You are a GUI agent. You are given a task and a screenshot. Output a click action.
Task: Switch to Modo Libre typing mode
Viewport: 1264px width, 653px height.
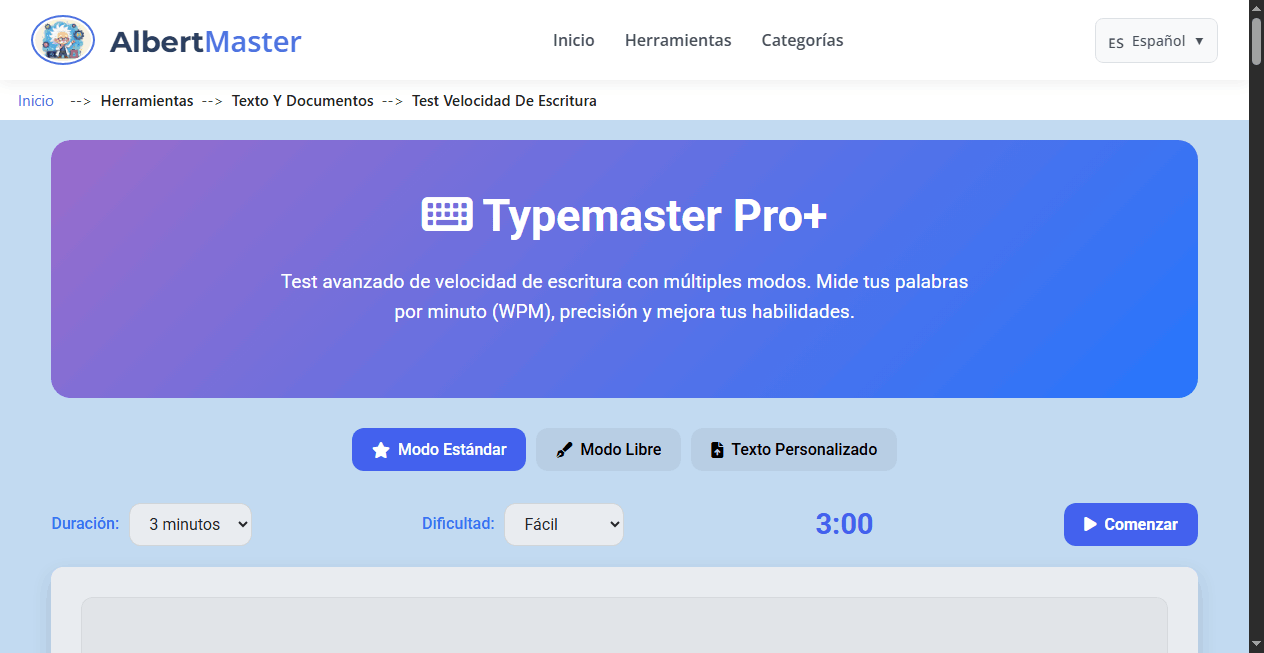click(608, 449)
